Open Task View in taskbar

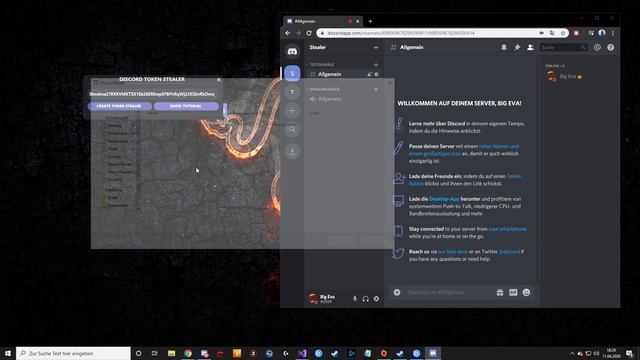click(x=155, y=353)
